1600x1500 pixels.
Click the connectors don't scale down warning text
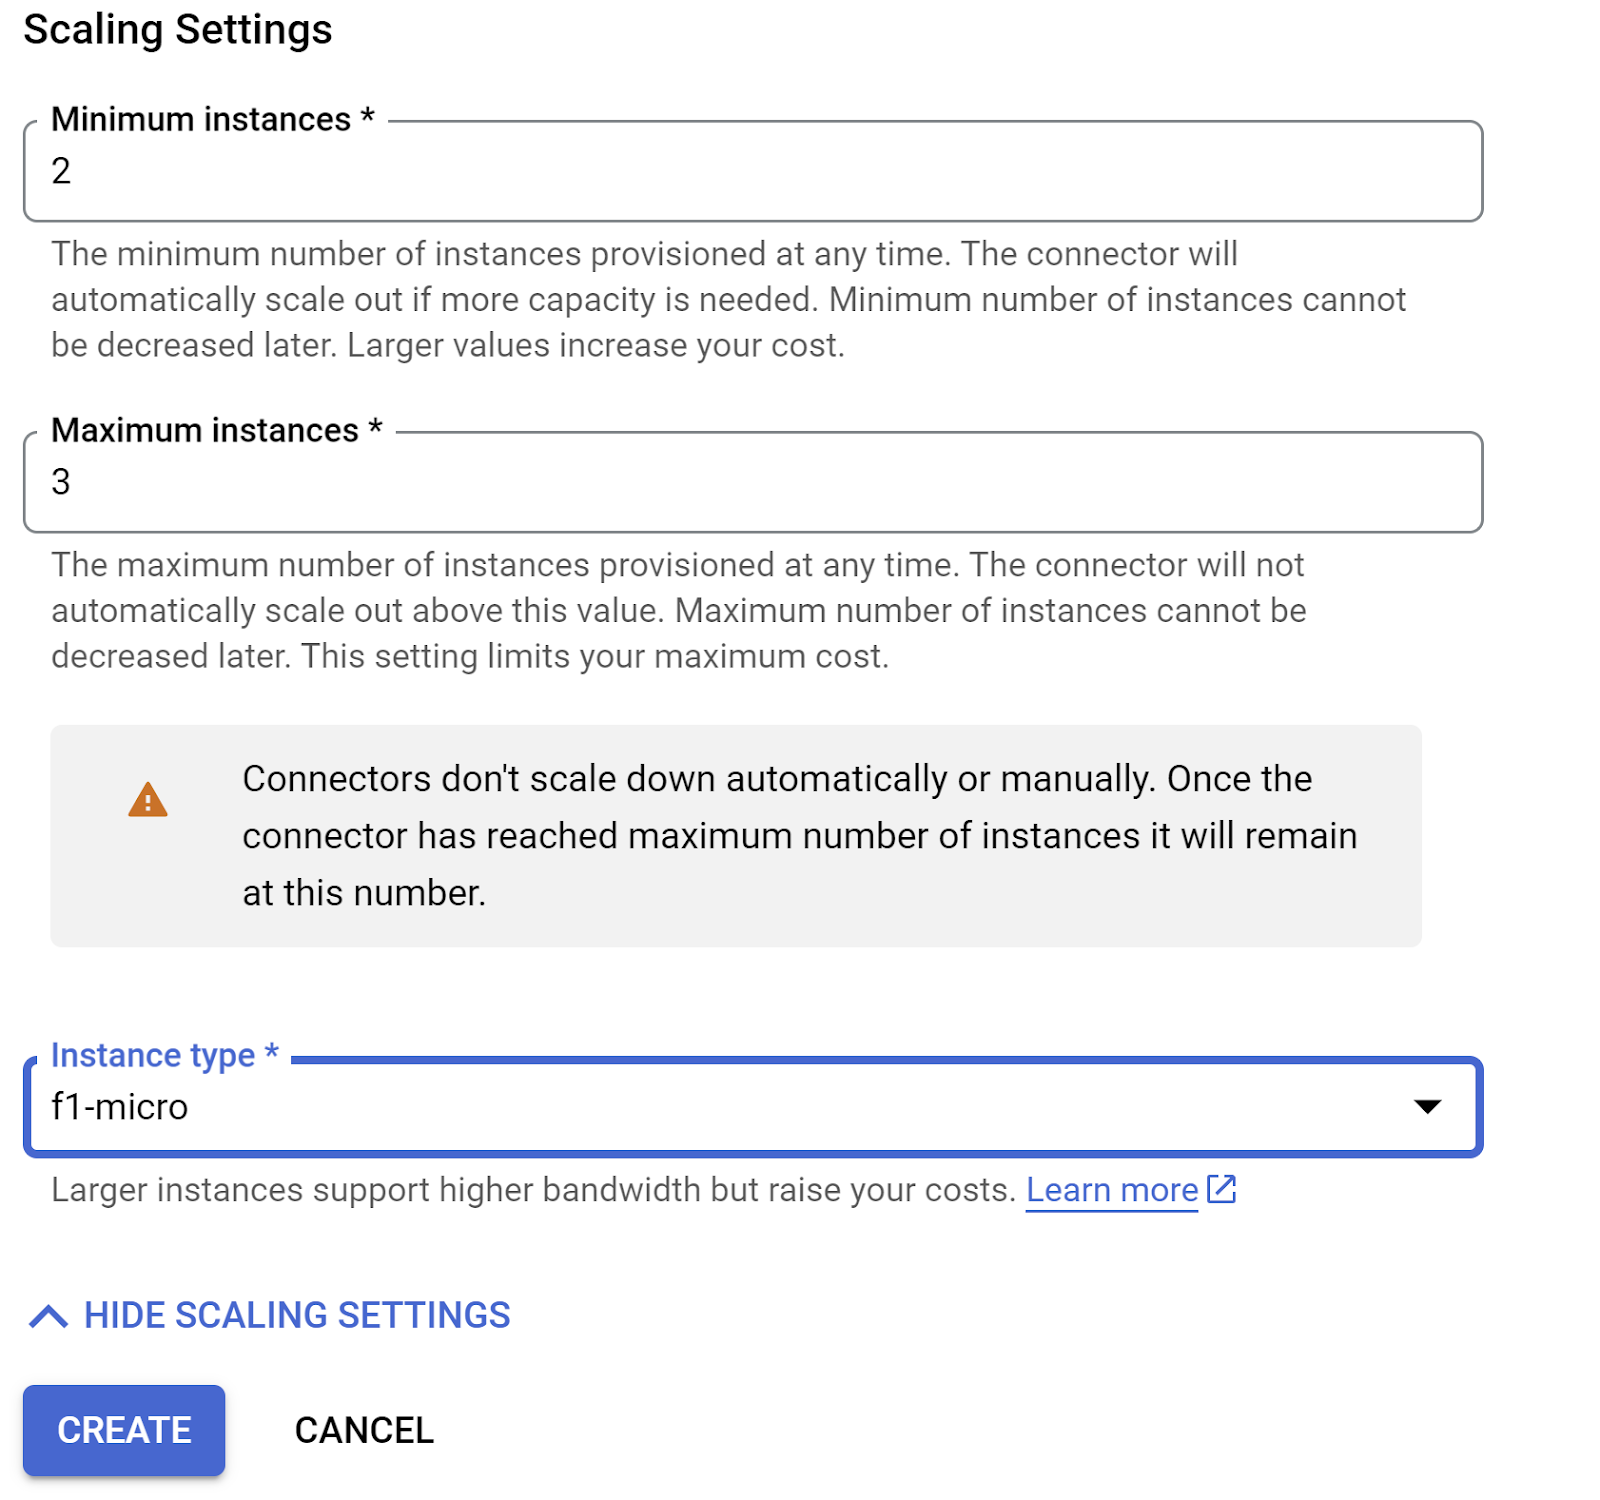[x=799, y=836]
